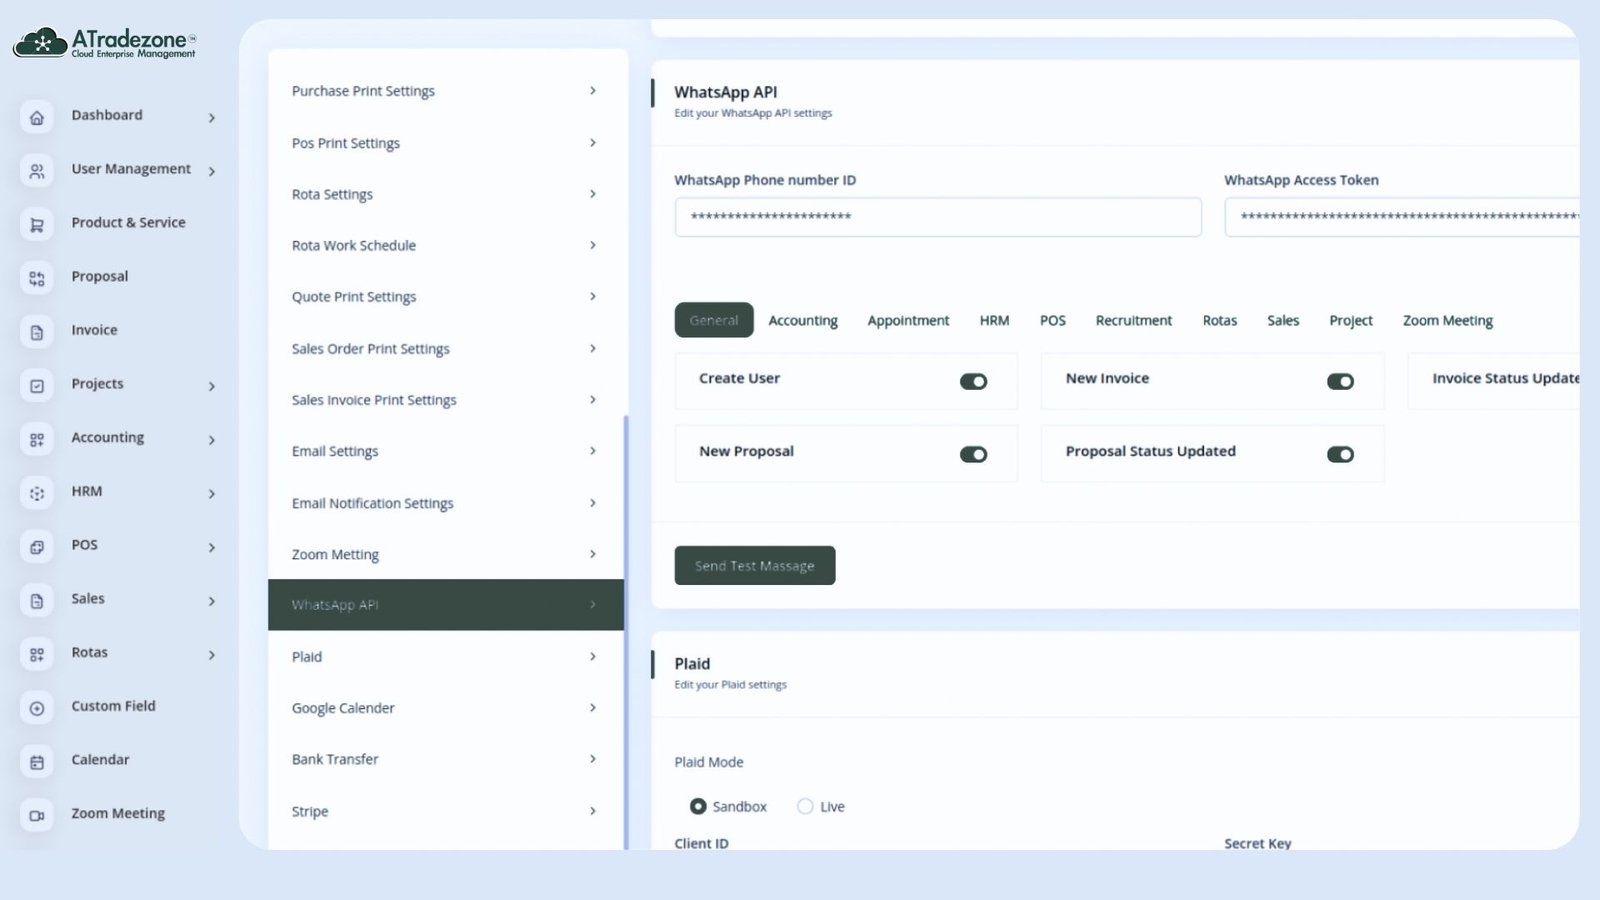Click the Invoice document icon
This screenshot has height=900, width=1600.
pos(37,332)
